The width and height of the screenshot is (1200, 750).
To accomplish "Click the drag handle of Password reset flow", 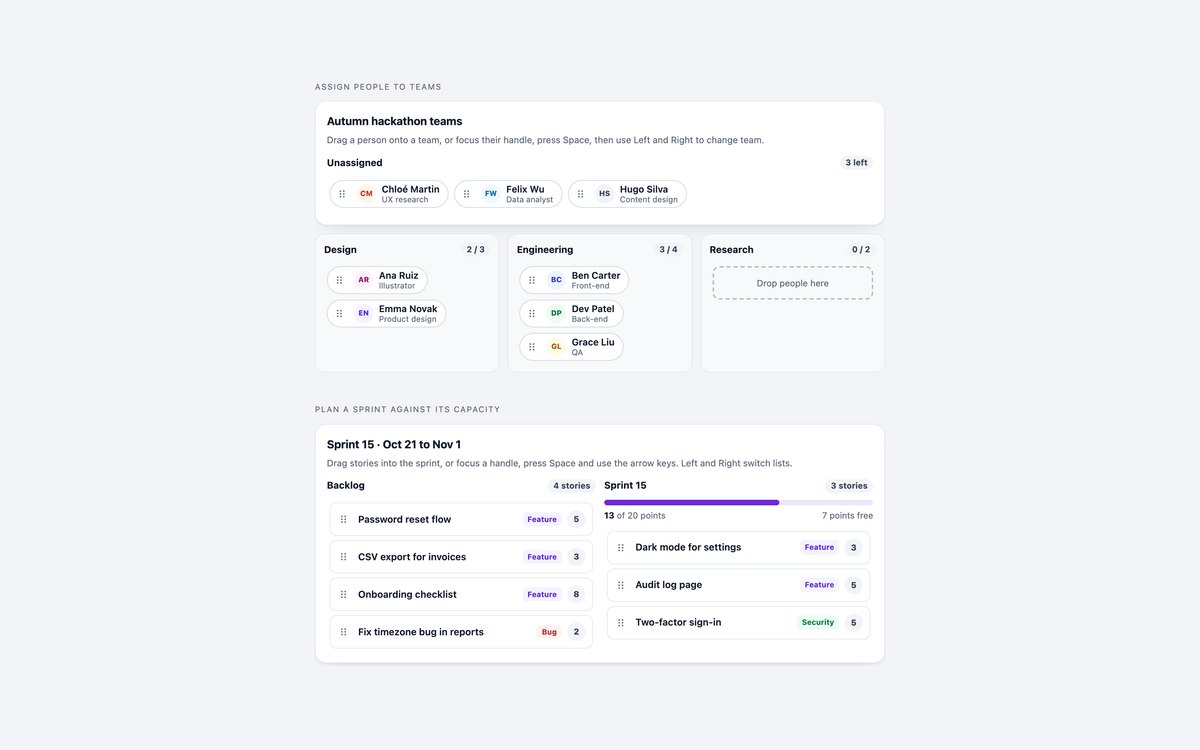I will [343, 519].
